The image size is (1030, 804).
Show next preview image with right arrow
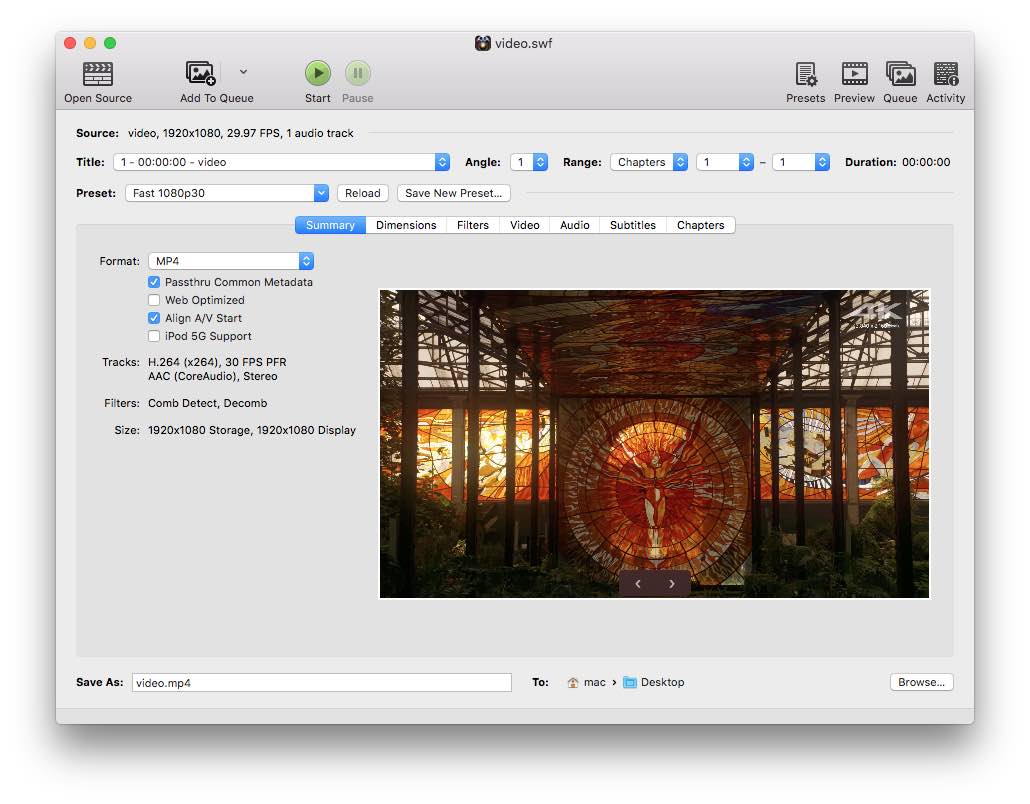coord(672,584)
